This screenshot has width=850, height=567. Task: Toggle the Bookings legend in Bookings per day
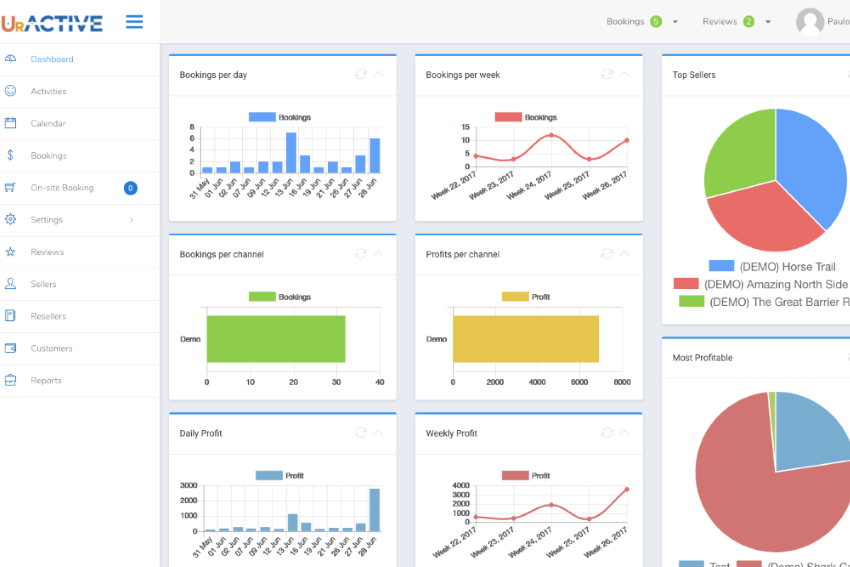tap(280, 117)
